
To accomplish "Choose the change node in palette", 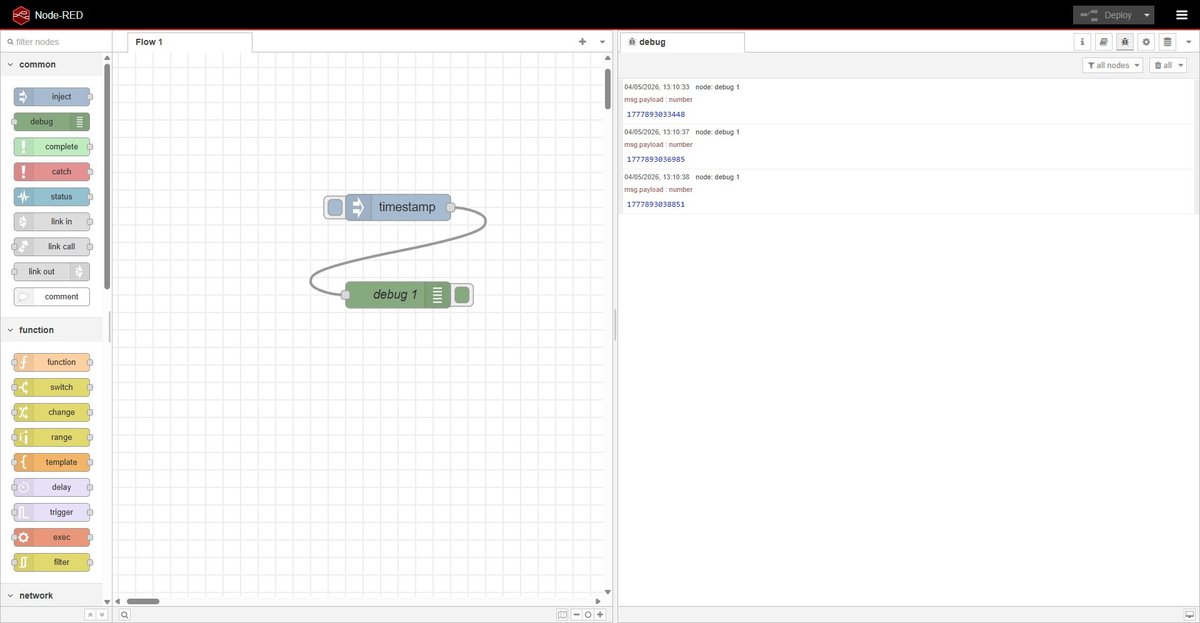I will coord(52,412).
